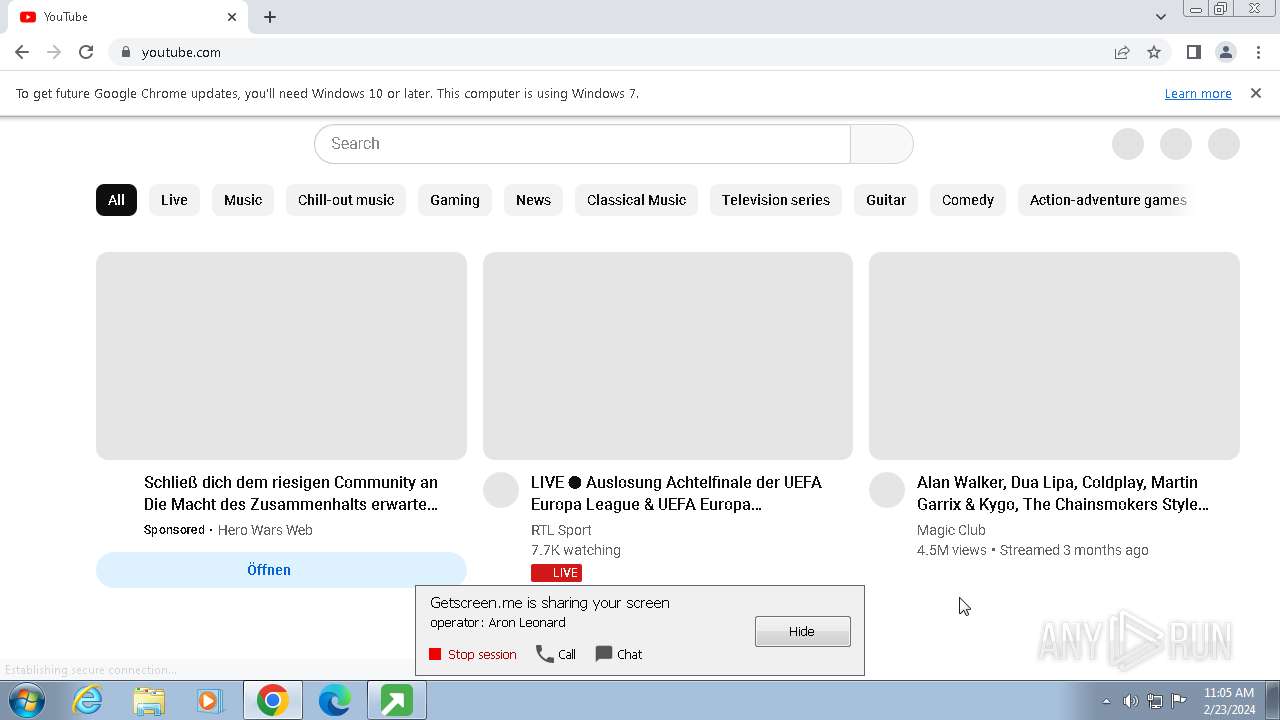Open the RTL Sport channel link
This screenshot has height=720, width=1280.
click(561, 530)
